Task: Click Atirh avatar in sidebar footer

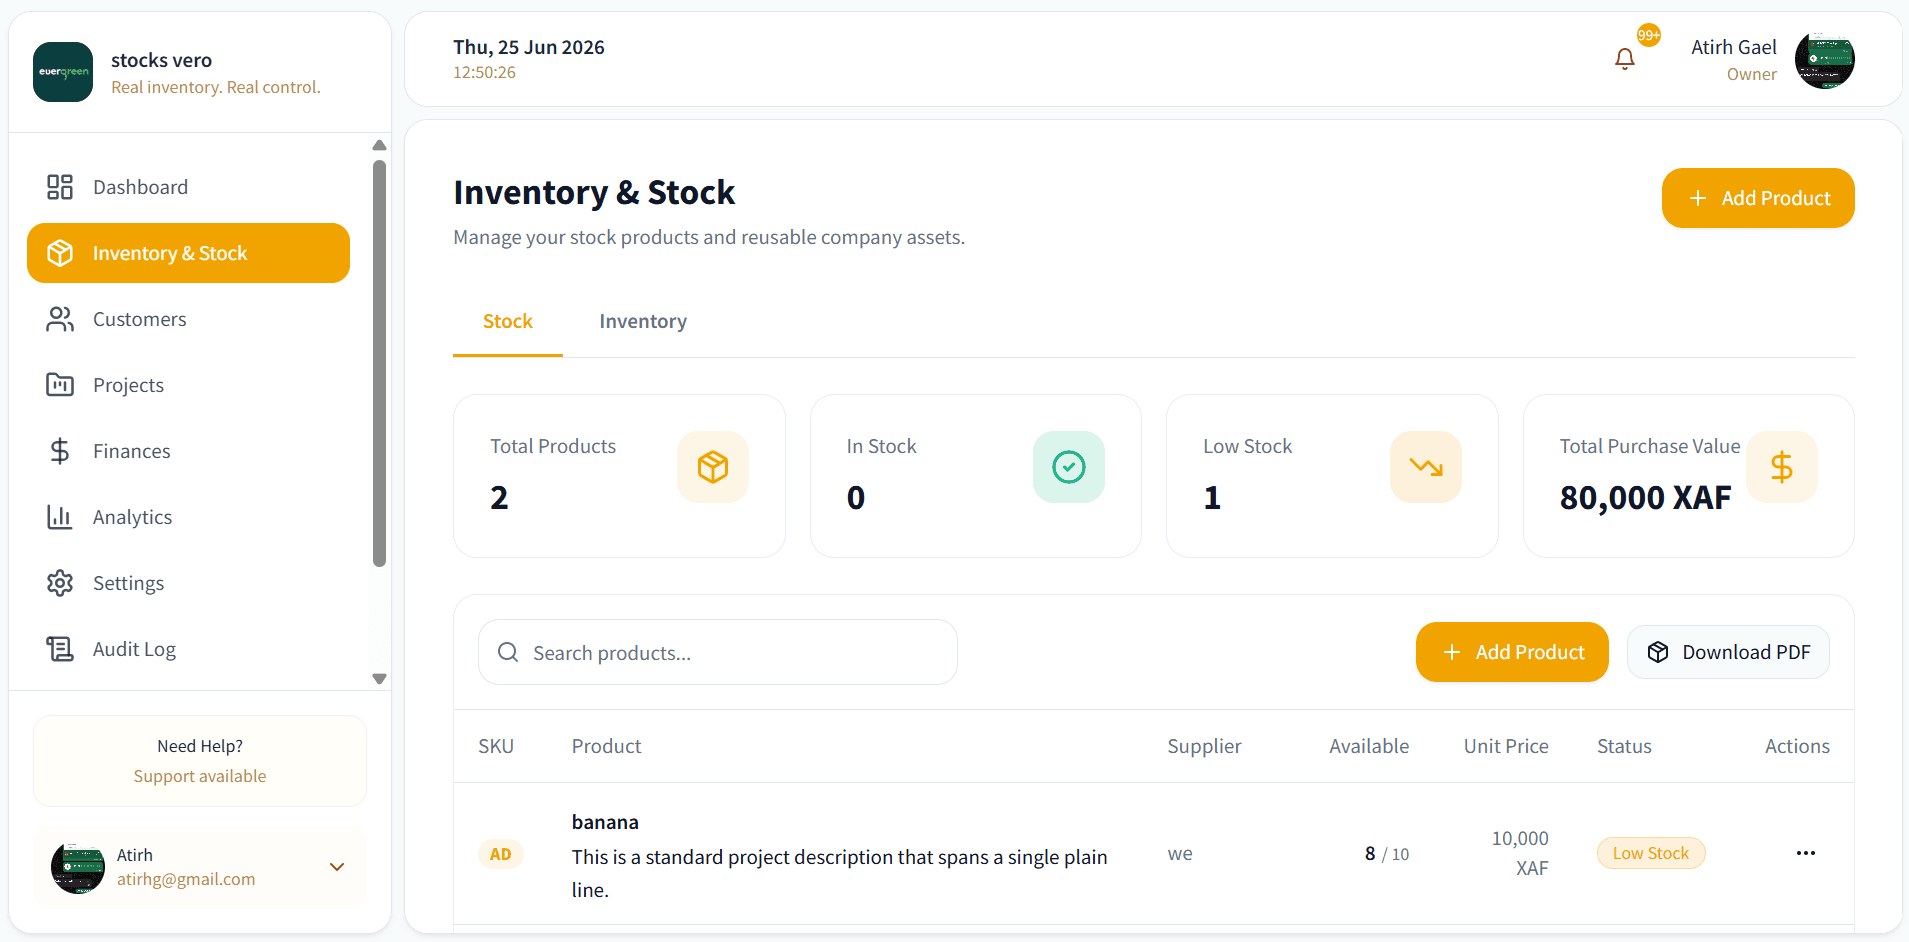Action: 78,867
